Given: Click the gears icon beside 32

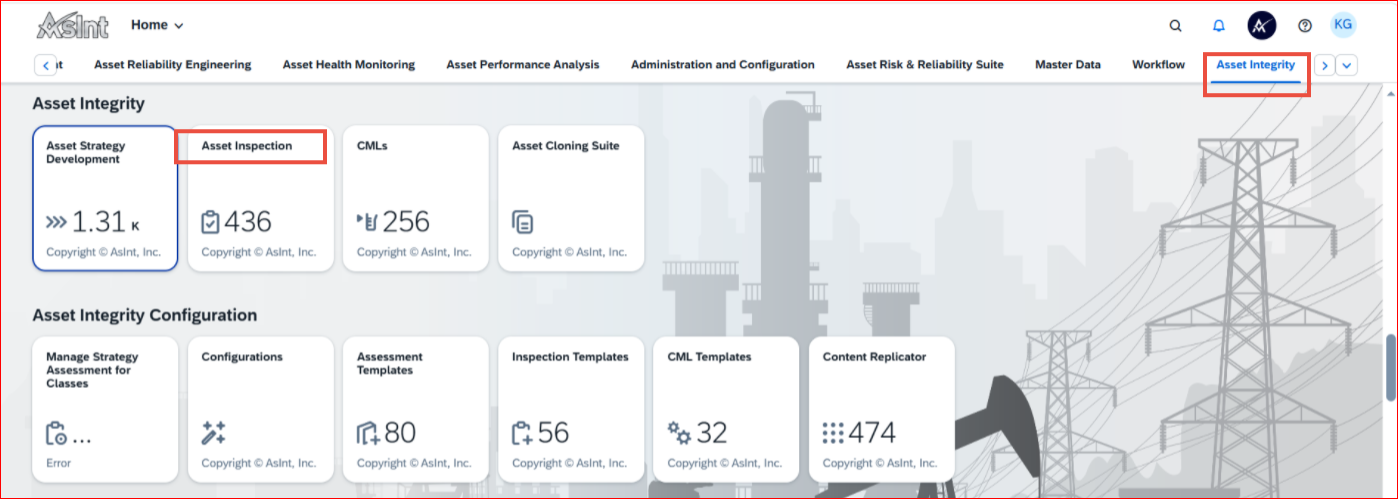Looking at the screenshot, I should [679, 433].
